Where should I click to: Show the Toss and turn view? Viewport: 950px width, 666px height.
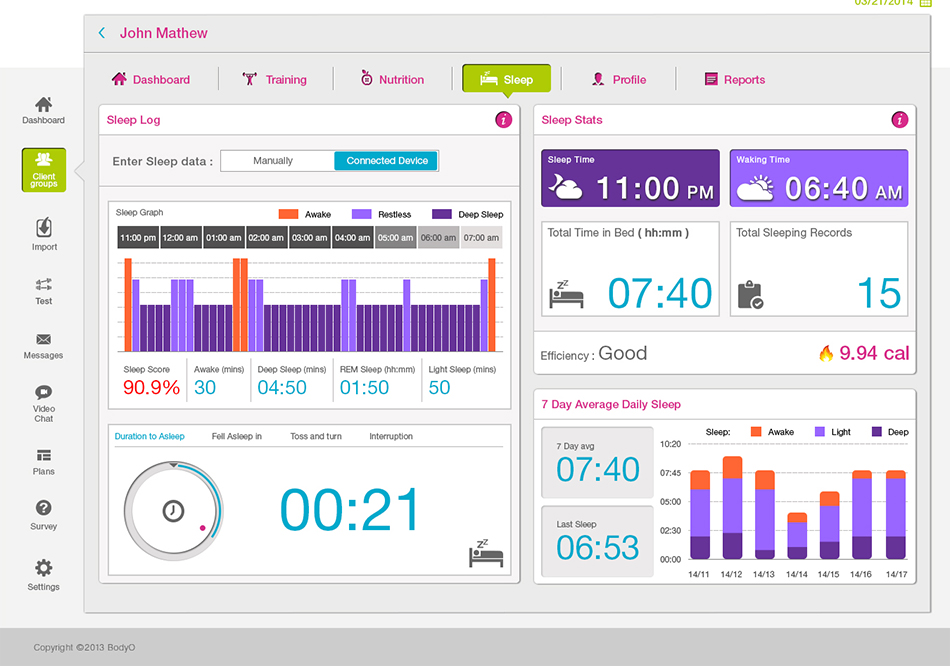[314, 437]
